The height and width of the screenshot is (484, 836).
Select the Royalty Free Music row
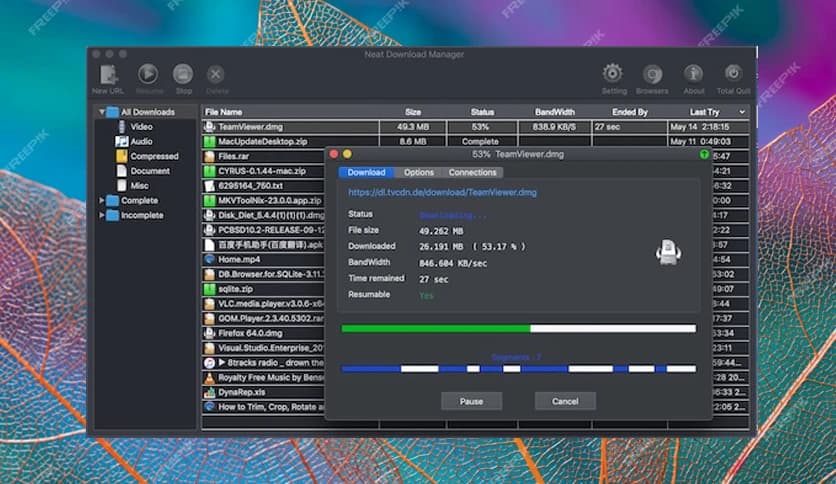tap(264, 377)
